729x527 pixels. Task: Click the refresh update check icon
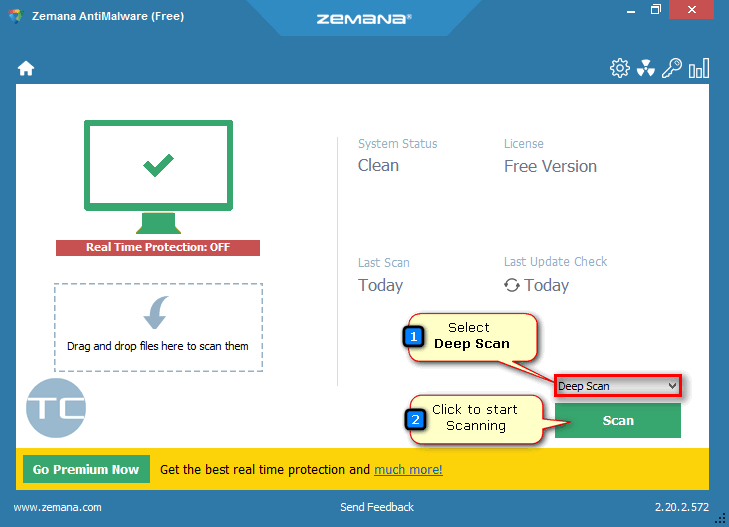[512, 285]
